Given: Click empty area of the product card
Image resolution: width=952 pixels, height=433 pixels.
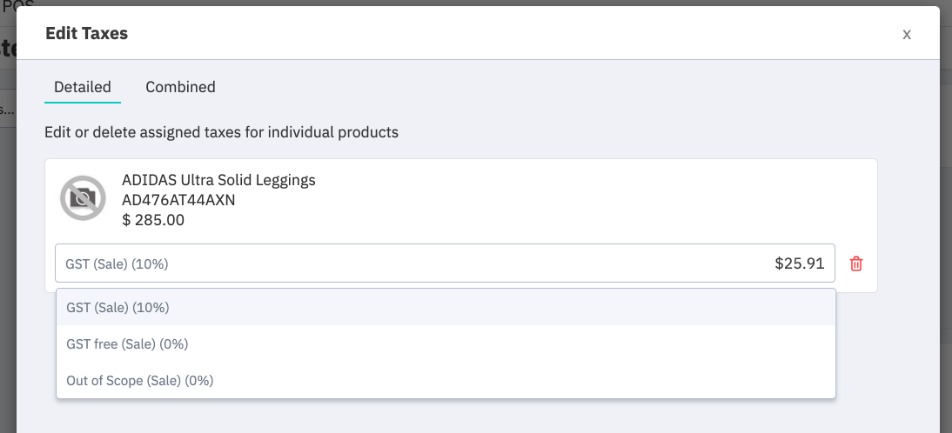Looking at the screenshot, I should (x=577, y=200).
